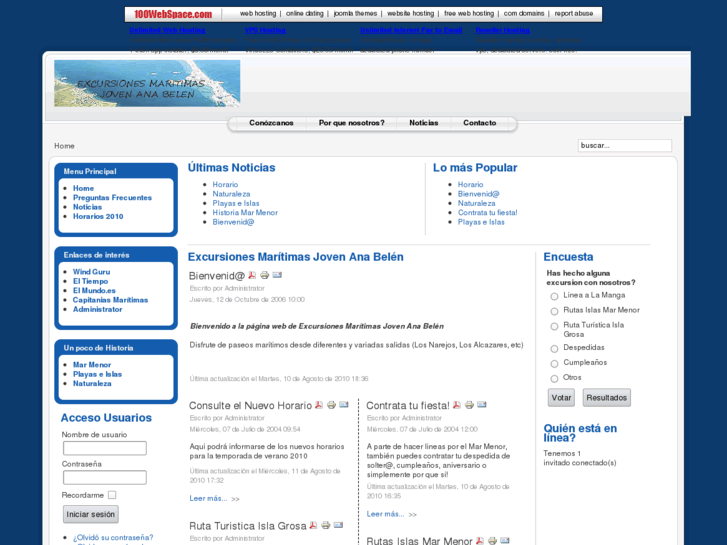Select Línea a La Manga poll option
The height and width of the screenshot is (545, 727).
554,296
